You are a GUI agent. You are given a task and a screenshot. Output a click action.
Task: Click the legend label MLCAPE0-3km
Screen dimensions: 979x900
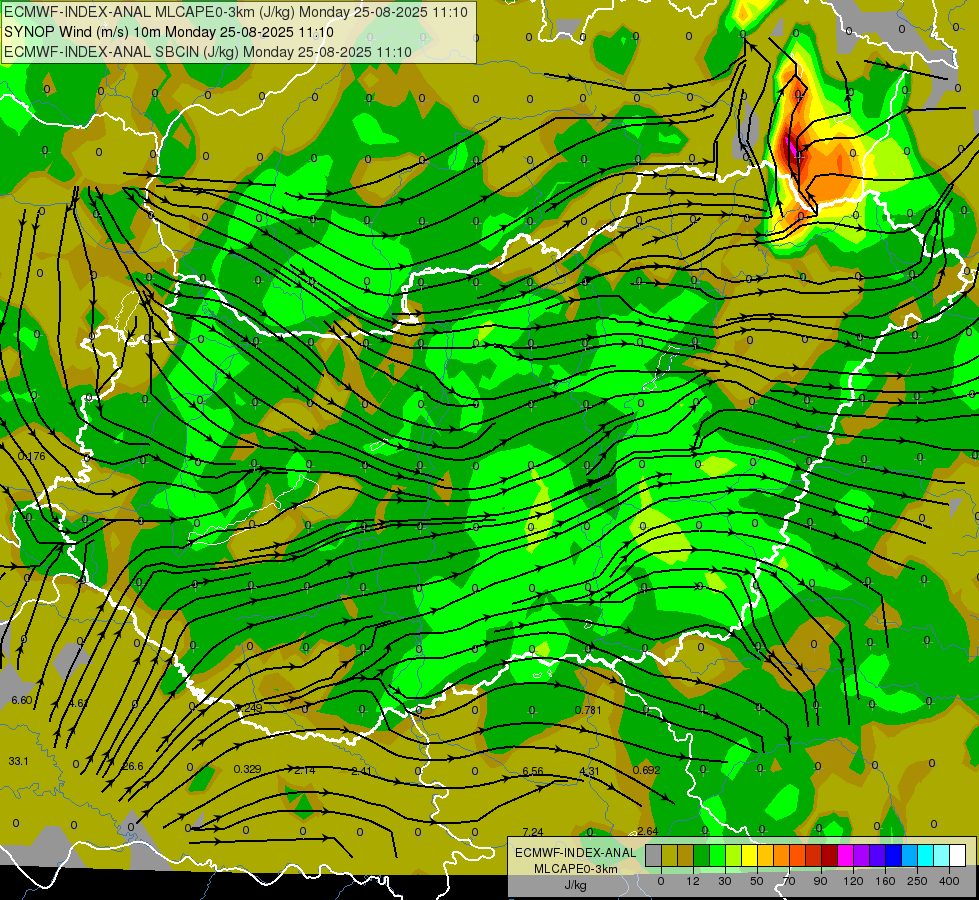tap(575, 869)
